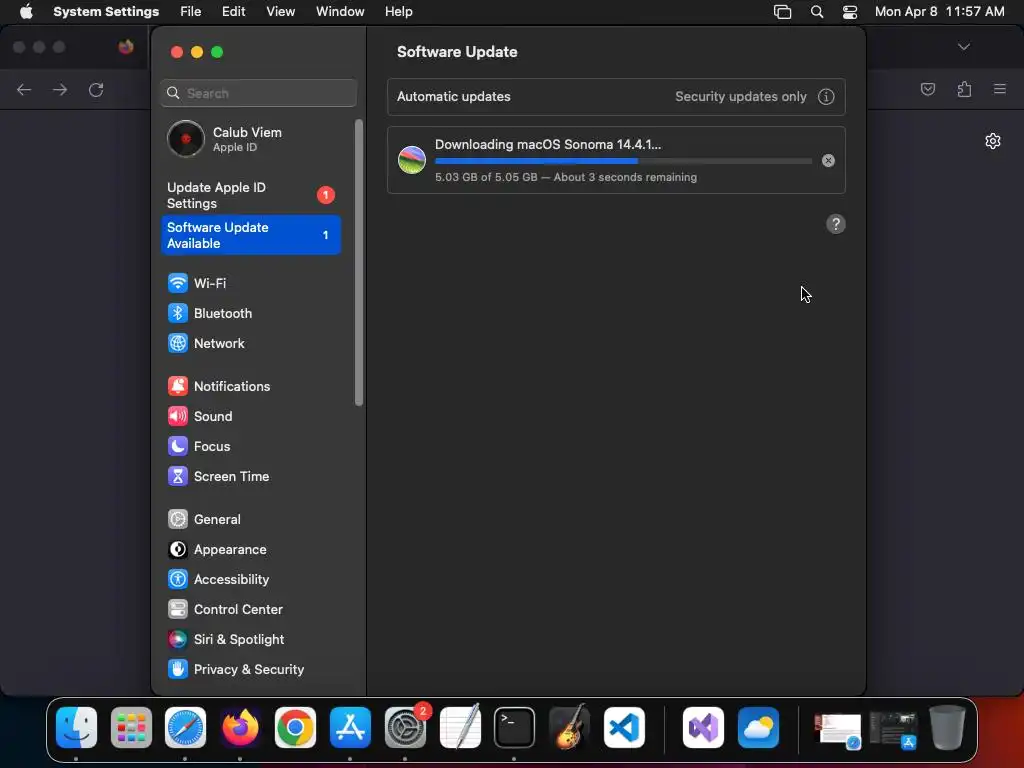1024x768 pixels.
Task: Open Siri & Spotlight settings
Action: click(251, 640)
